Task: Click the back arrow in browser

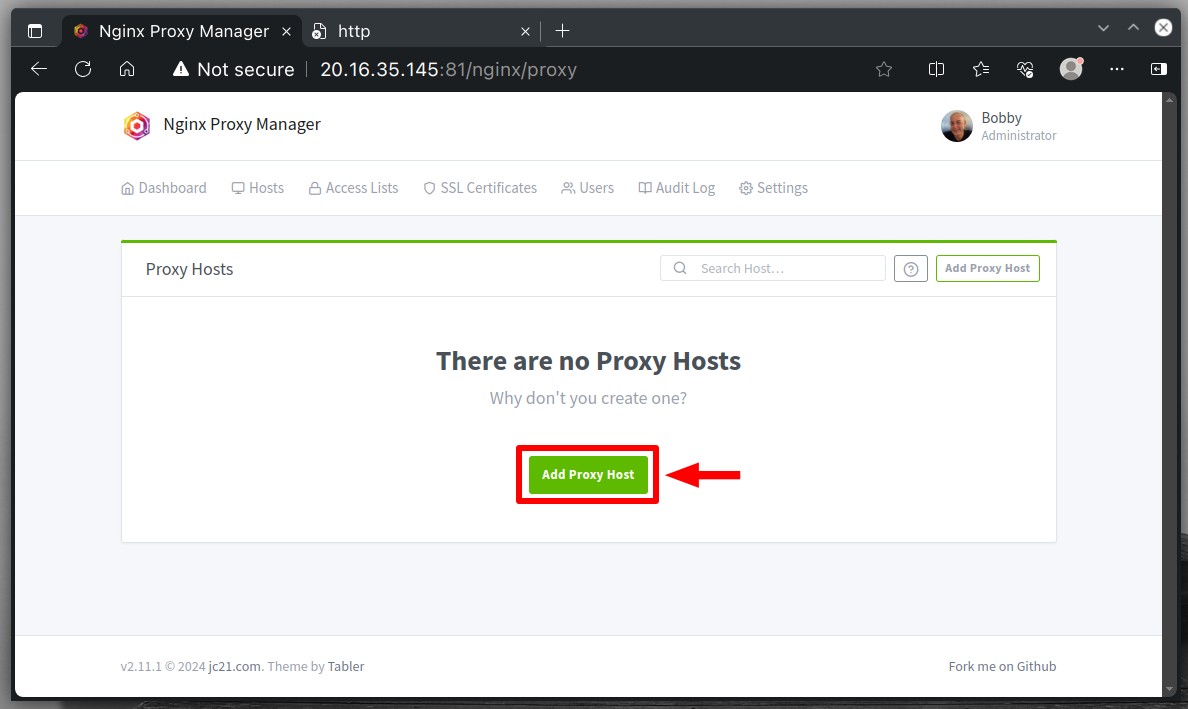Action: pyautogui.click(x=39, y=69)
